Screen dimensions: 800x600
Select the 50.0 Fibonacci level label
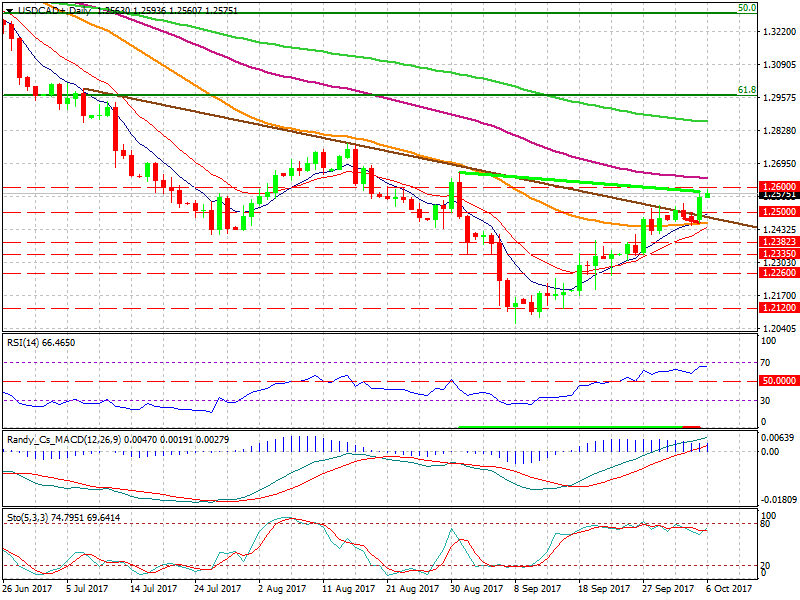[745, 7]
